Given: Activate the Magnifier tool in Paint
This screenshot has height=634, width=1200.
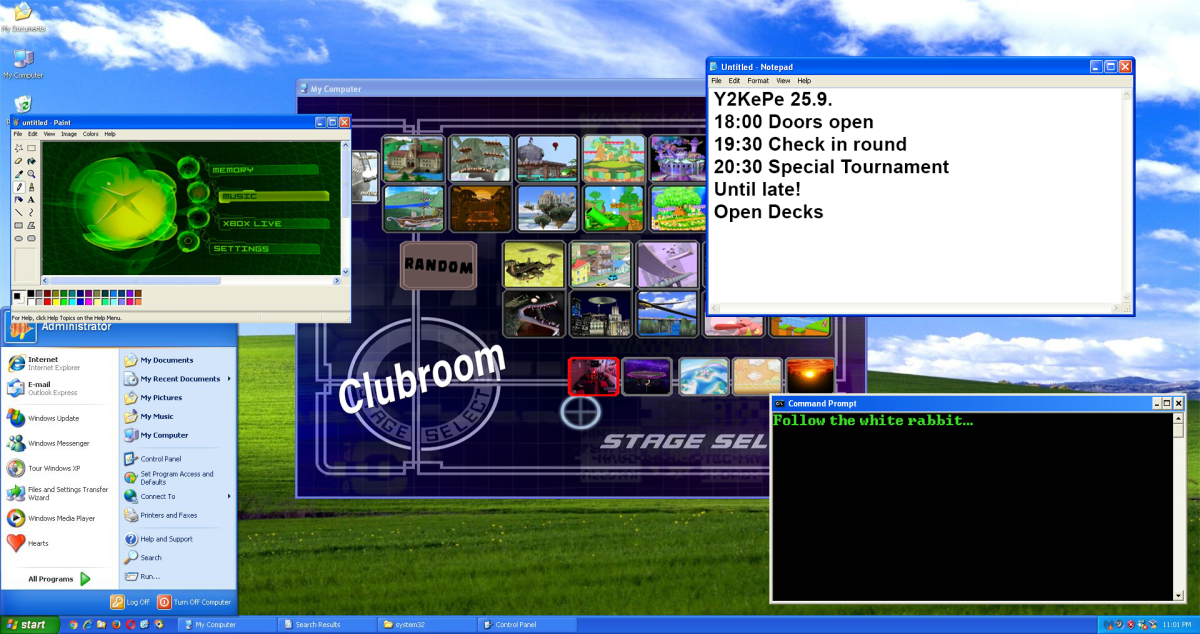Looking at the screenshot, I should point(32,174).
